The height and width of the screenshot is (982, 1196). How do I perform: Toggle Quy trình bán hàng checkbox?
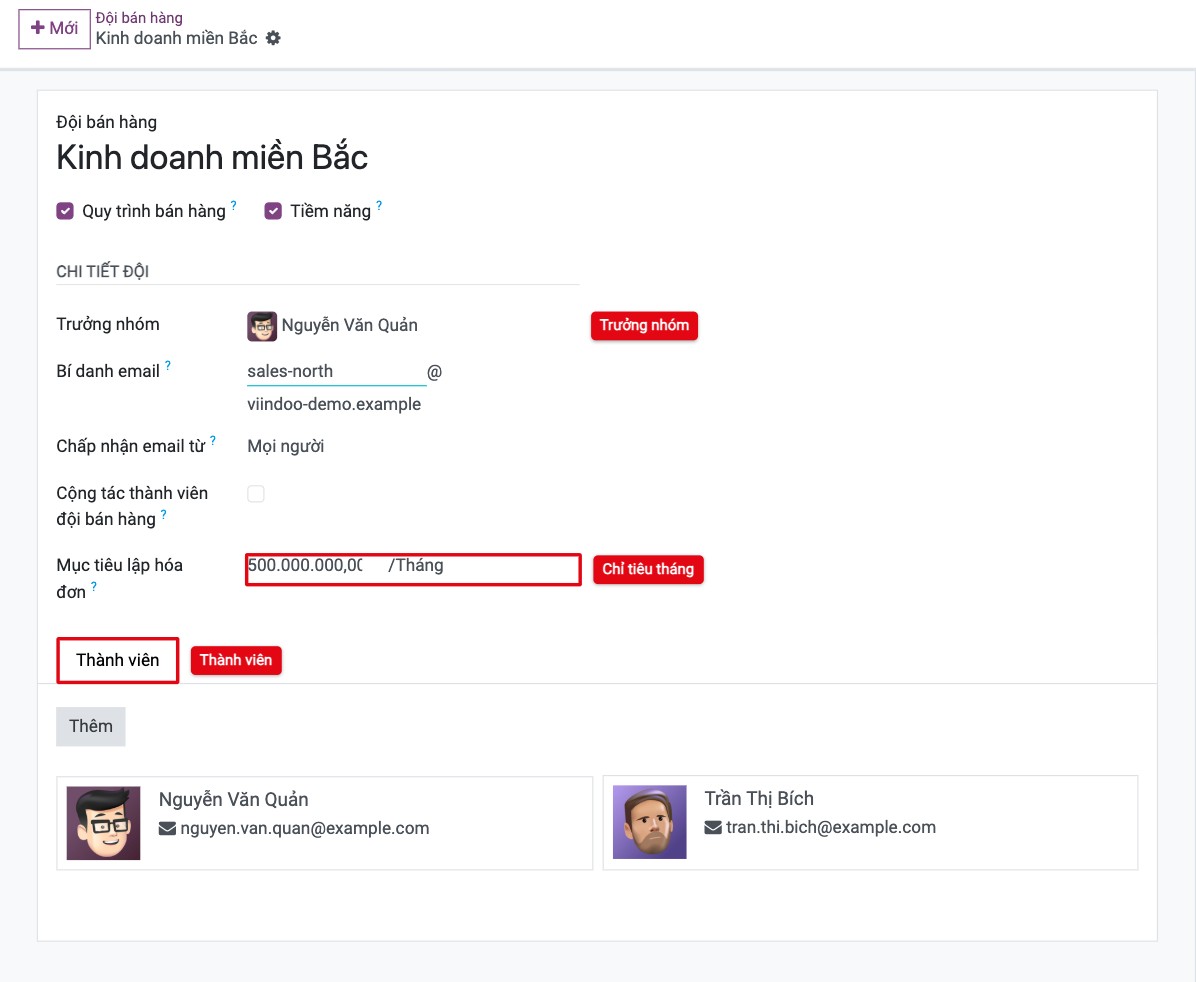[x=65, y=211]
